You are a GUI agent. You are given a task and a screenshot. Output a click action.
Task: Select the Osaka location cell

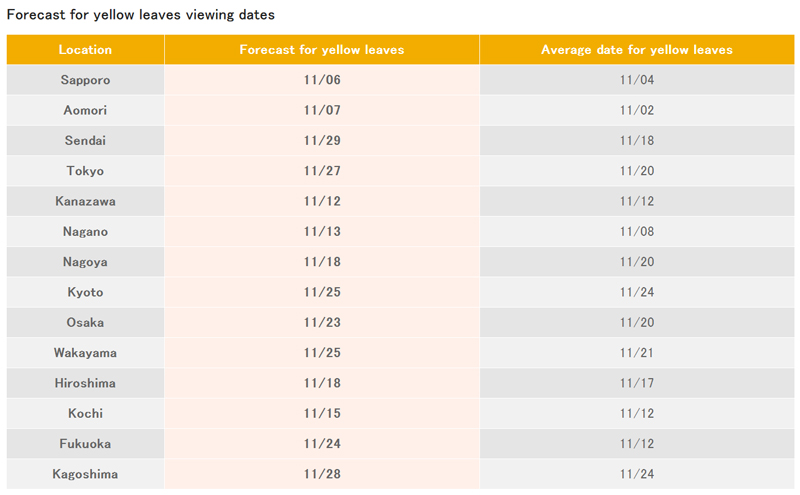[85, 323]
